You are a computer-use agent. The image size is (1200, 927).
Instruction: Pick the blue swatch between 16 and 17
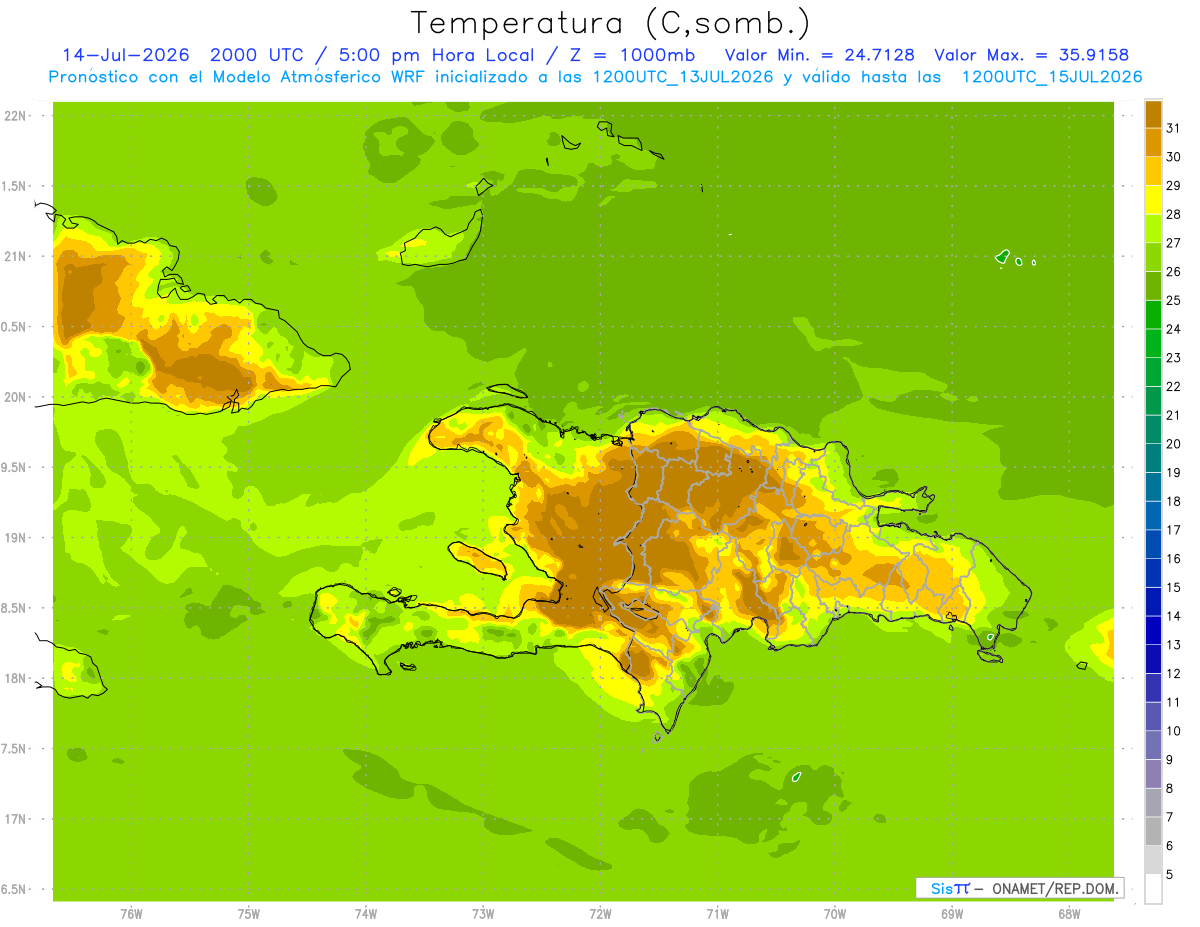pos(1153,544)
